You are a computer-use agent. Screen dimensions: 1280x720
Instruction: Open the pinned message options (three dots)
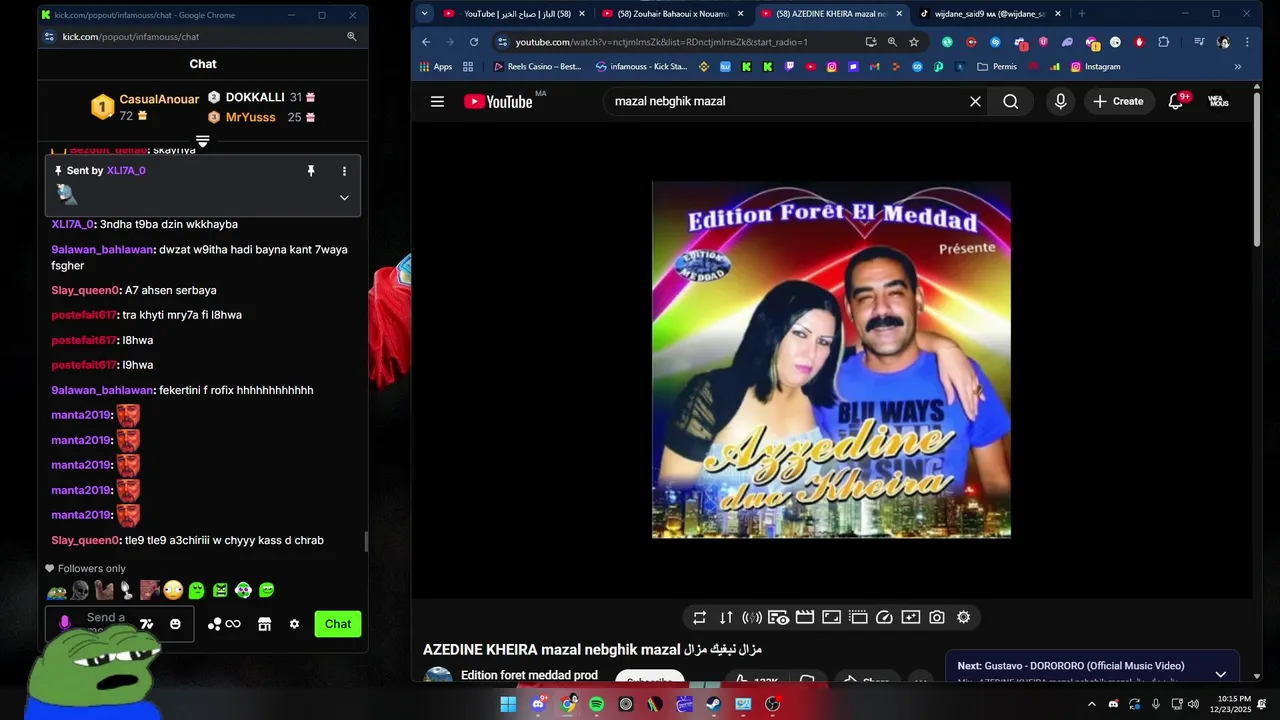click(344, 171)
